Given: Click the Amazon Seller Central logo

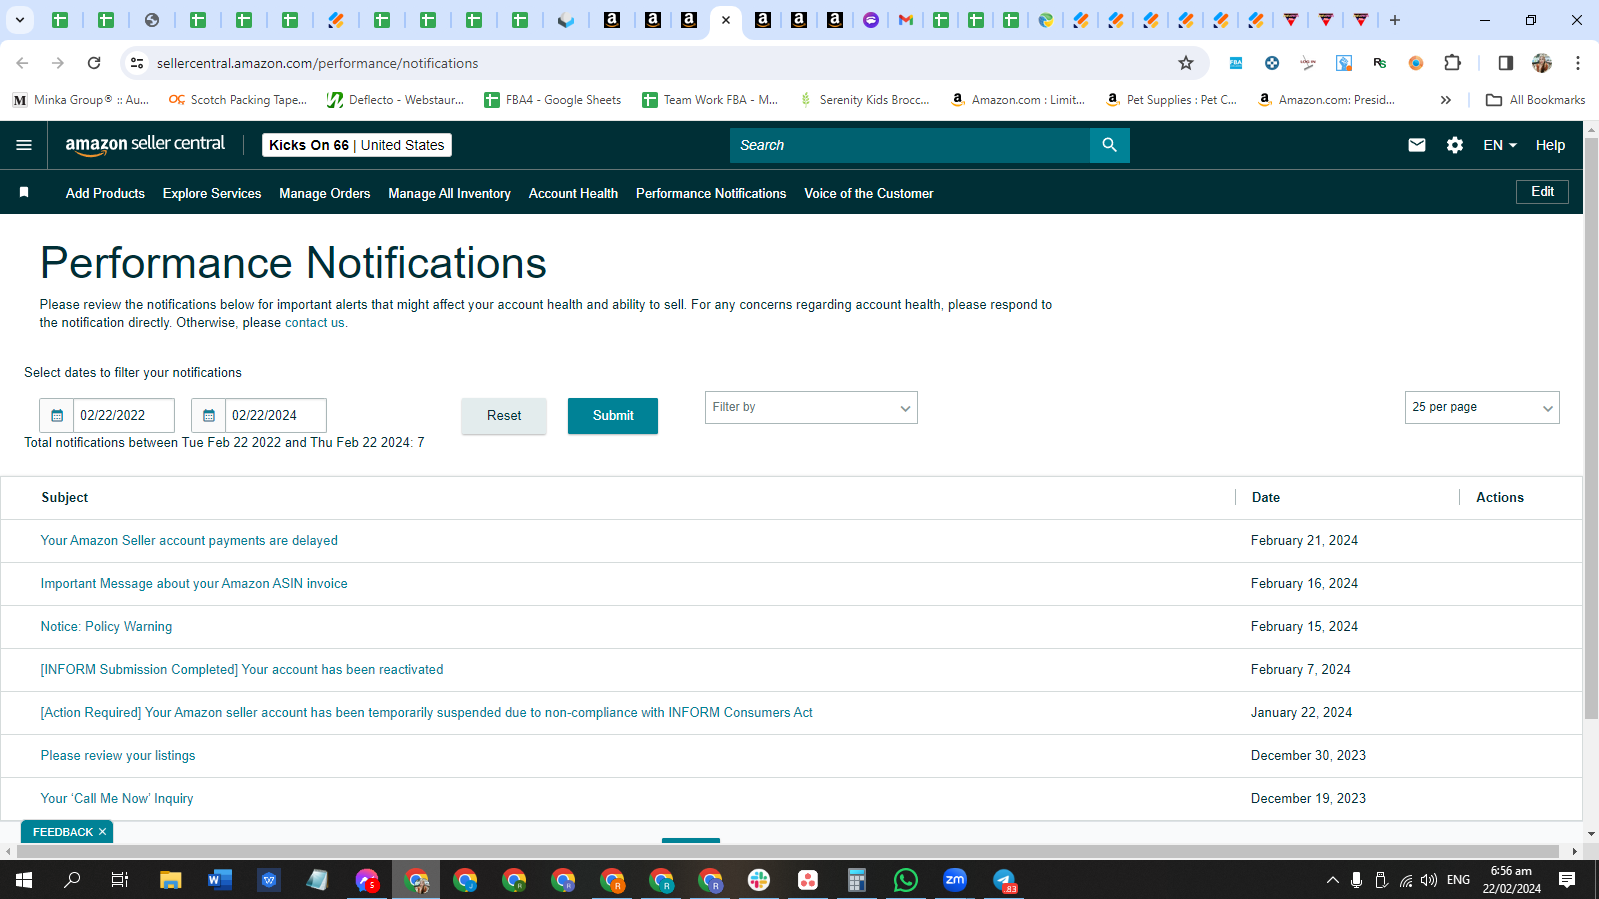Looking at the screenshot, I should pyautogui.click(x=145, y=145).
